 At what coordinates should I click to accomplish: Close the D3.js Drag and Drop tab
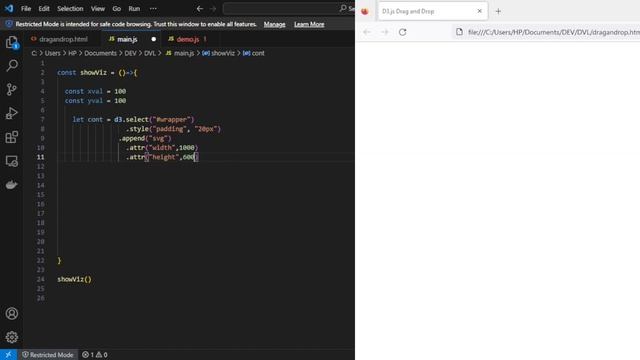(x=480, y=11)
